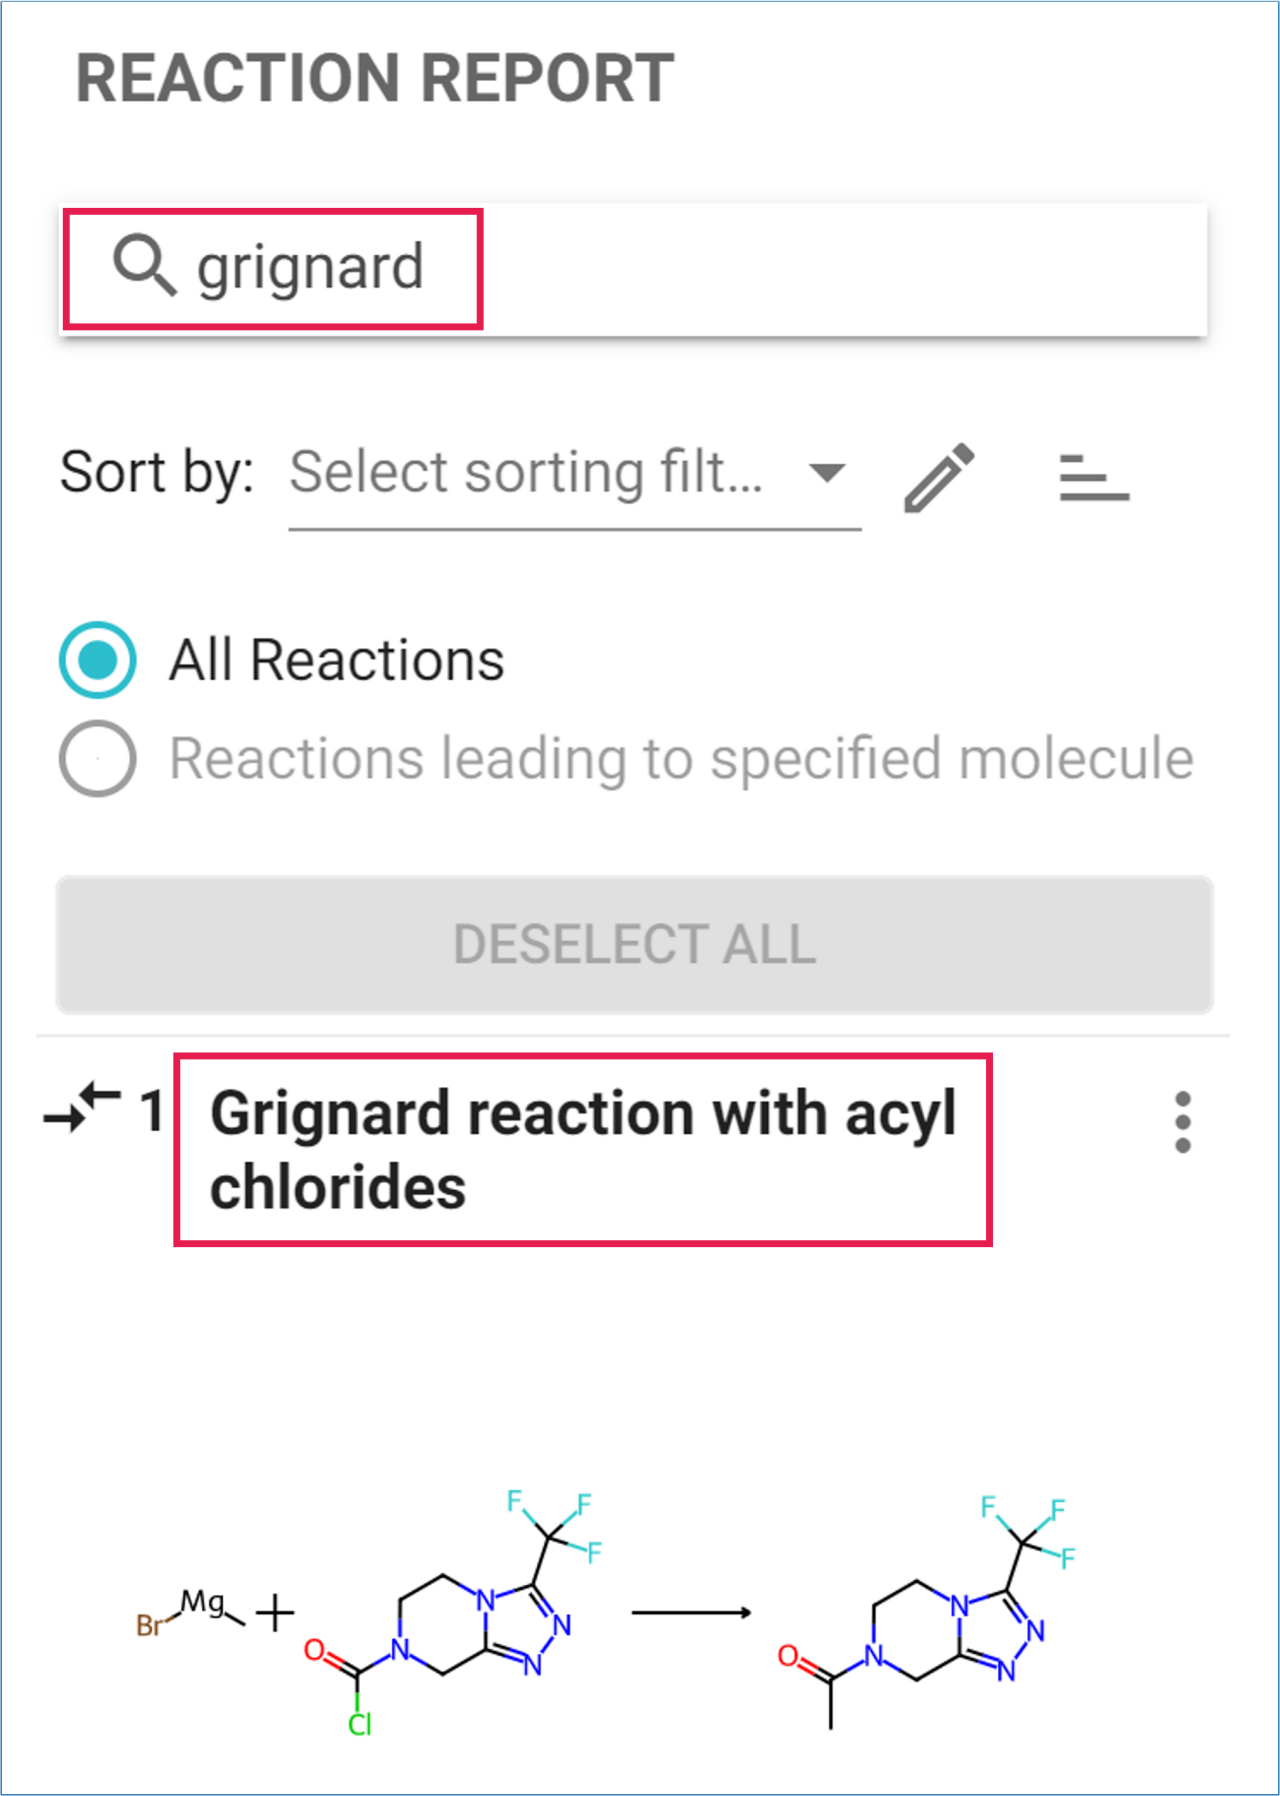
Task: Open the three-dot reaction options menu
Action: click(1183, 1122)
